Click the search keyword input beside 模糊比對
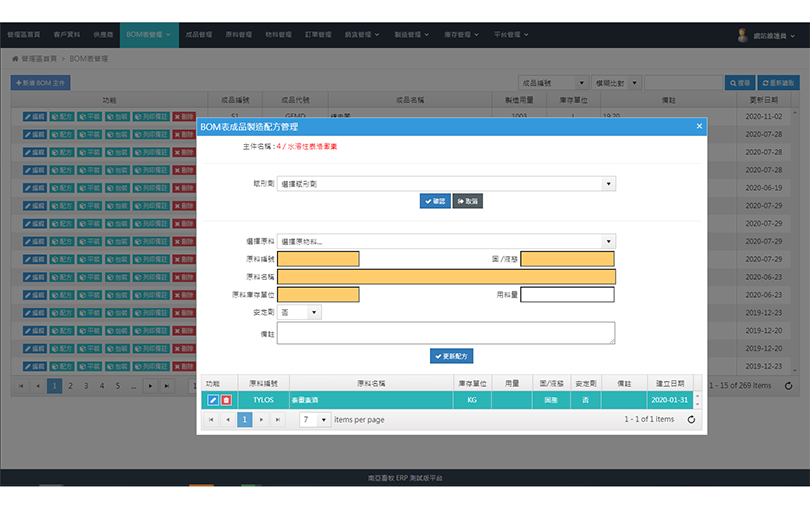This screenshot has width=810, height=510. click(x=683, y=83)
